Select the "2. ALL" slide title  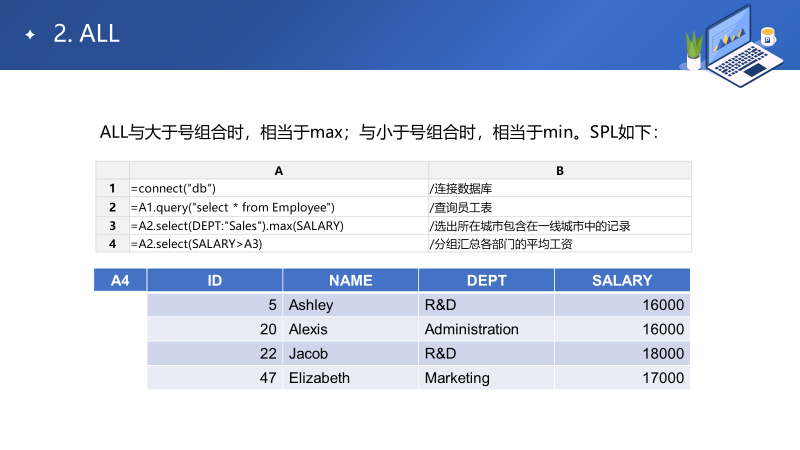(x=86, y=33)
